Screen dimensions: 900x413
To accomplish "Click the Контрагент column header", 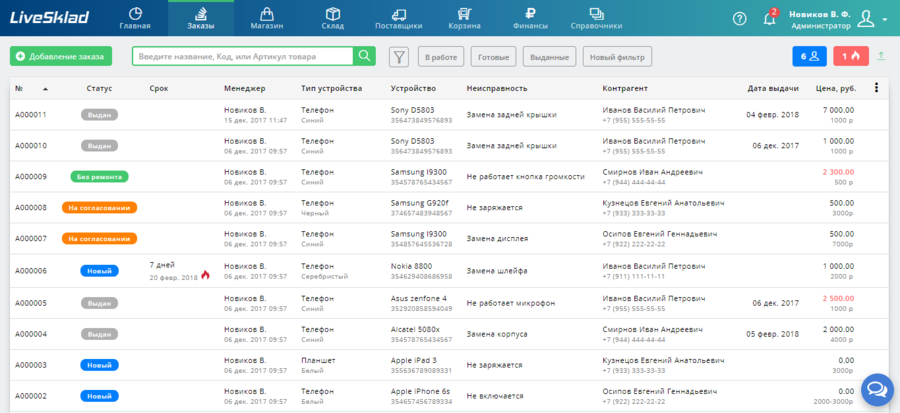I will click(x=625, y=88).
